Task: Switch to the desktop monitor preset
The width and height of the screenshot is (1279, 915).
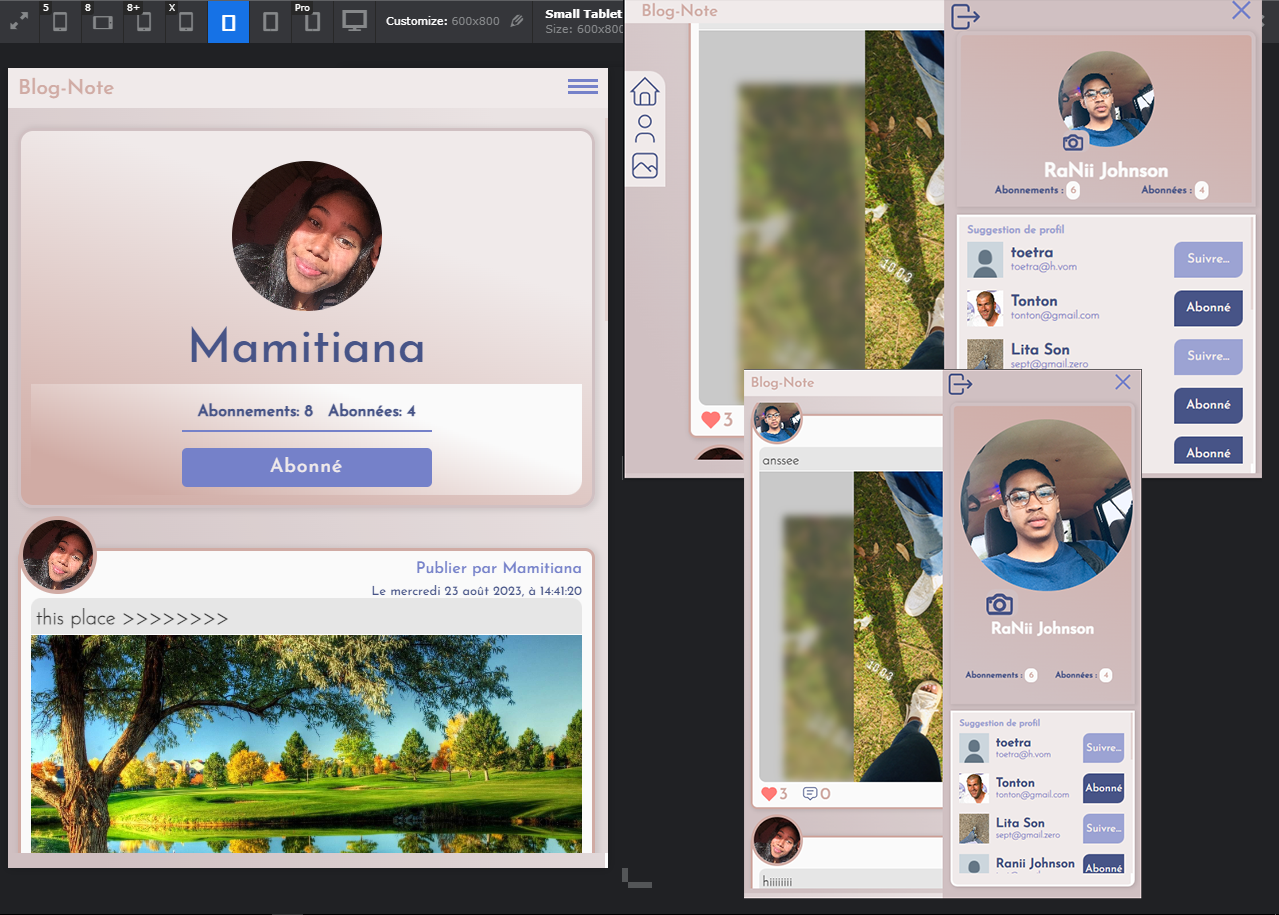Action: click(354, 21)
